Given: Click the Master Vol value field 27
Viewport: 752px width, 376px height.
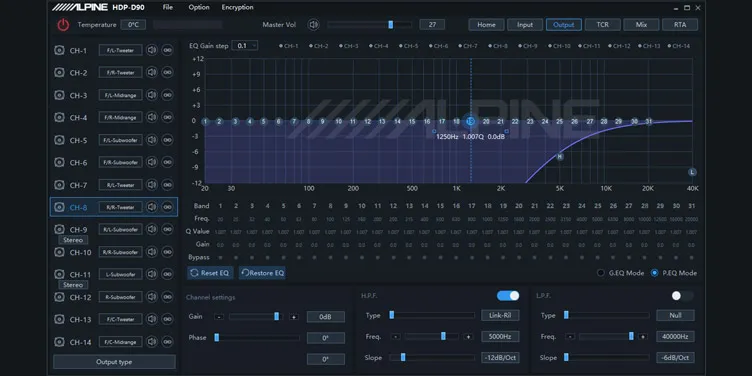Looking at the screenshot, I should pyautogui.click(x=432, y=24).
